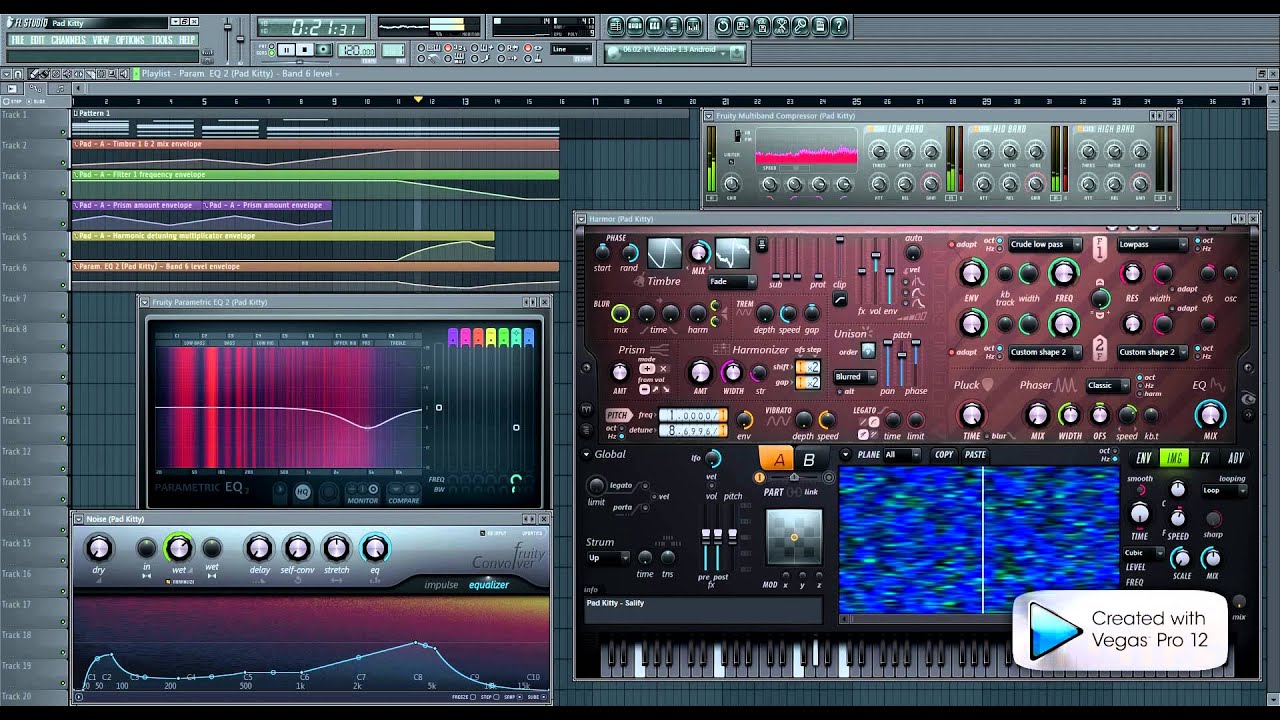Click the MONITOR button in Parametric EQ 2
Image resolution: width=1280 pixels, height=720 pixels.
(x=363, y=494)
